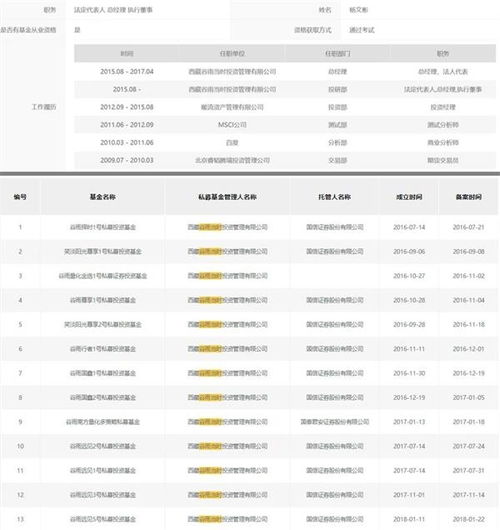Click 交易部 in the 2009.07 row
The image size is (500, 530).
(x=338, y=160)
